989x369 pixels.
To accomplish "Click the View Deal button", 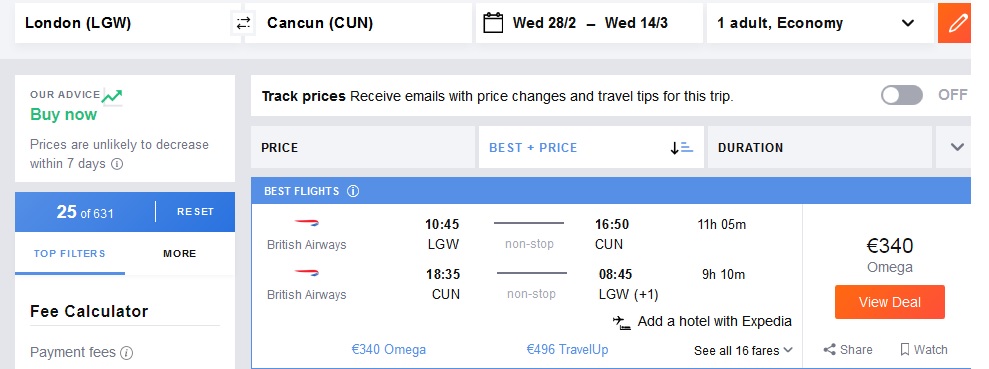I will tap(889, 302).
